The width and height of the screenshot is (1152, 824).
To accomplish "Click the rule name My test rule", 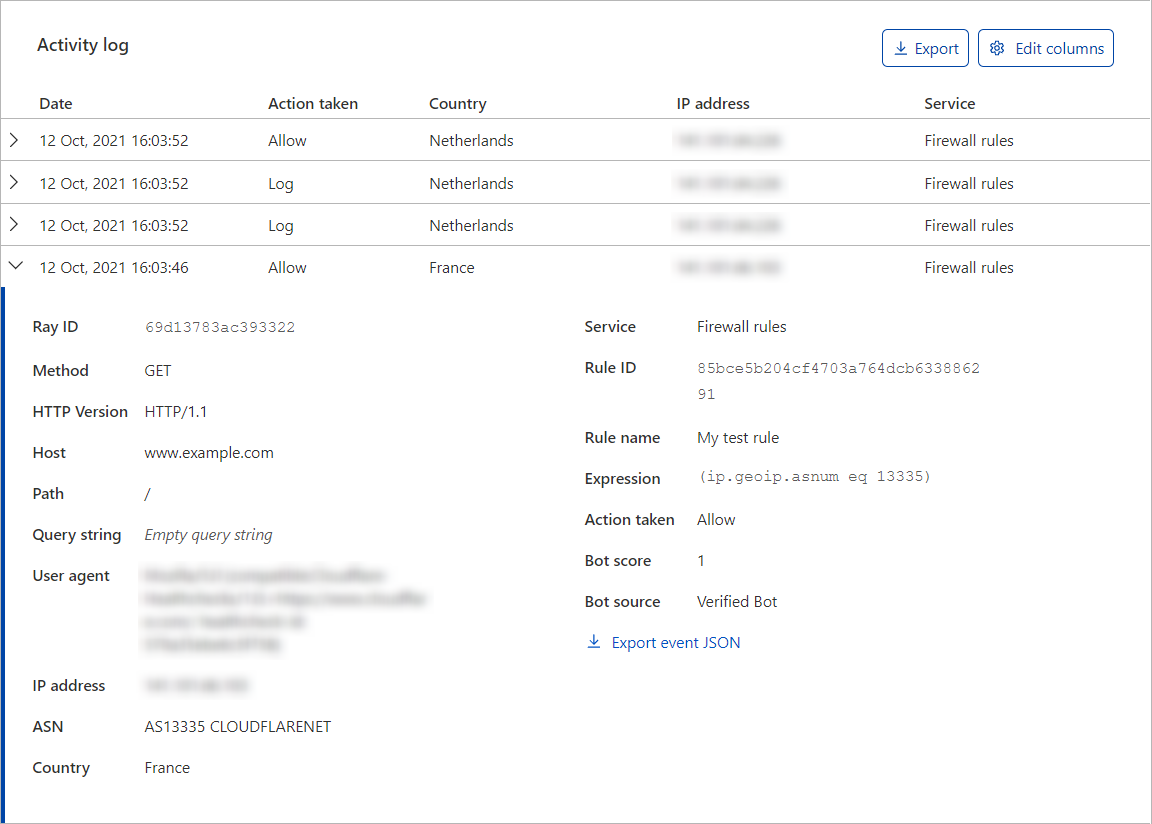I will tap(738, 437).
